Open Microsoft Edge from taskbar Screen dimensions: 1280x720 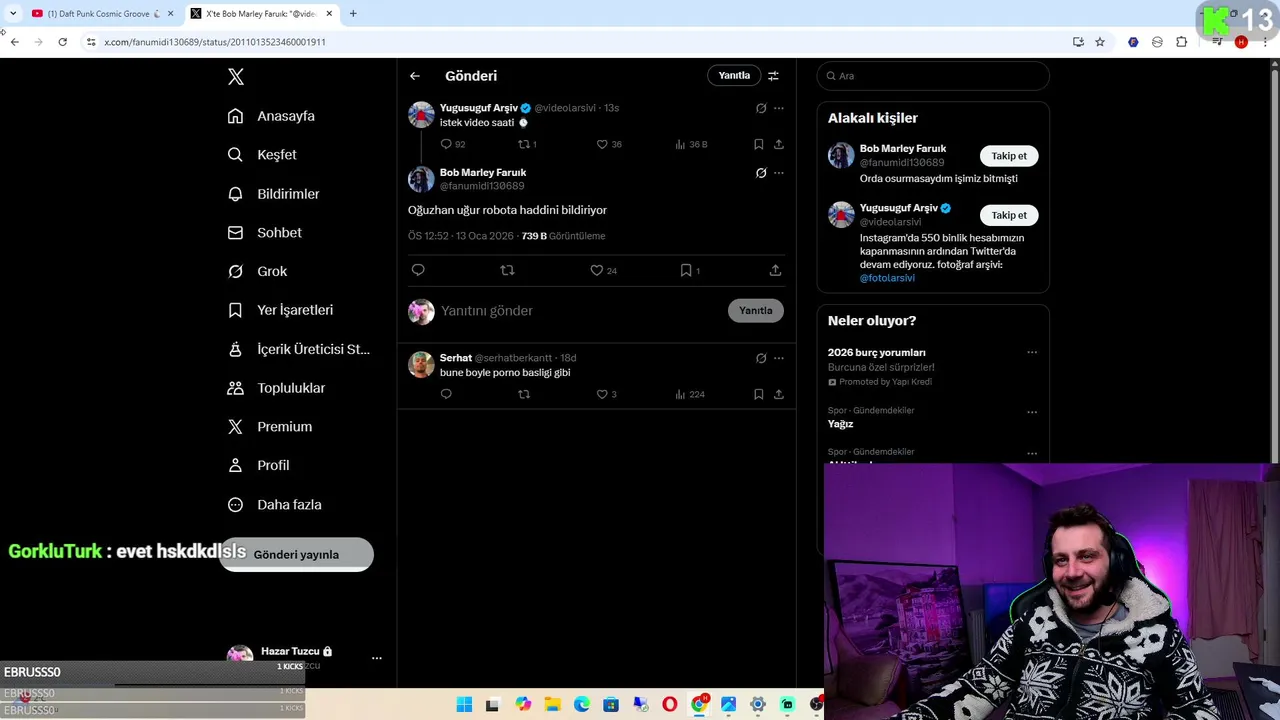[x=582, y=705]
